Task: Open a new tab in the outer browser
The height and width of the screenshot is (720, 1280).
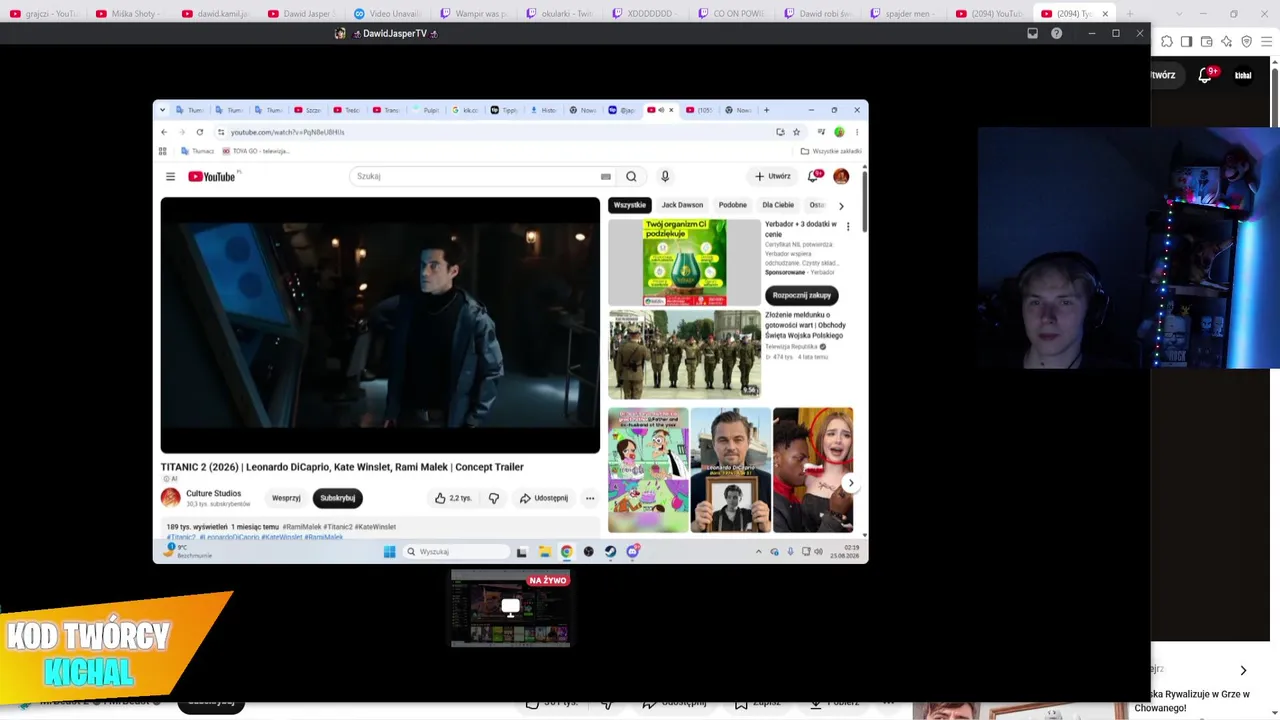Action: [1130, 14]
